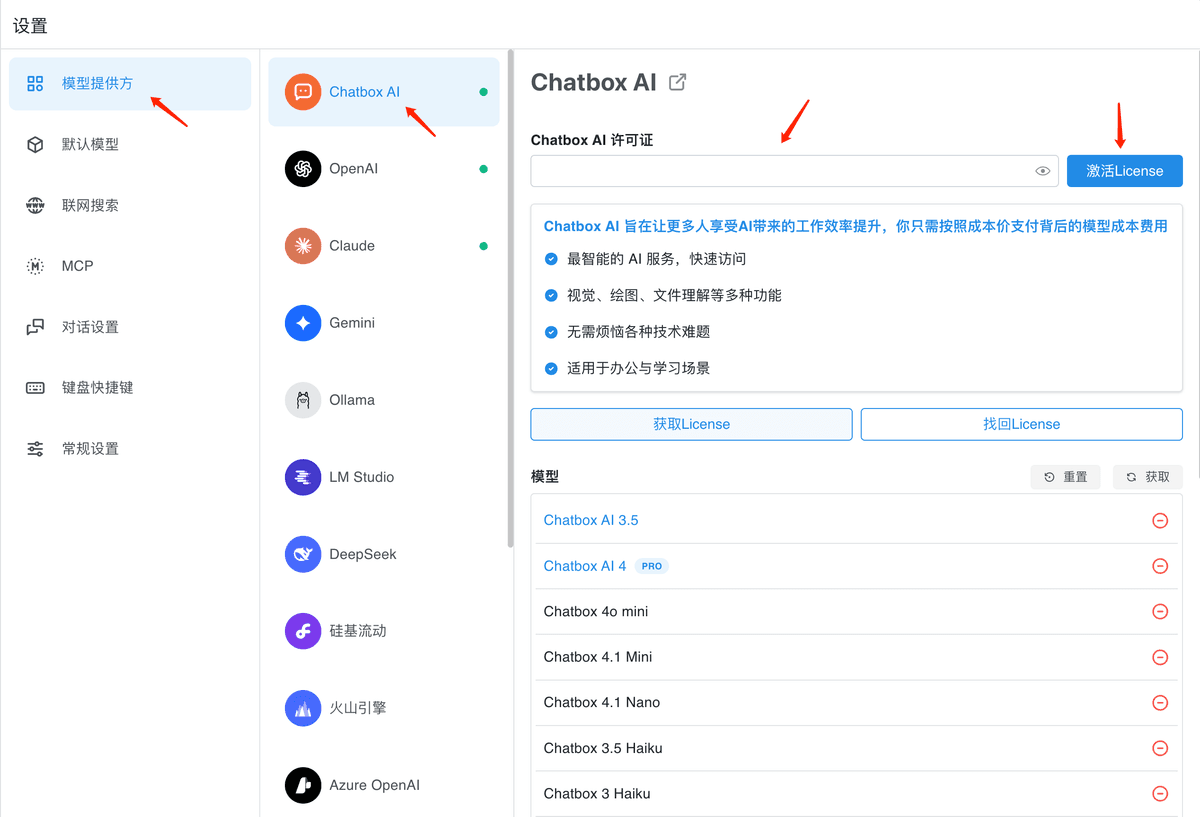
Task: Click inside the Chatbox AI license input field
Action: click(780, 171)
